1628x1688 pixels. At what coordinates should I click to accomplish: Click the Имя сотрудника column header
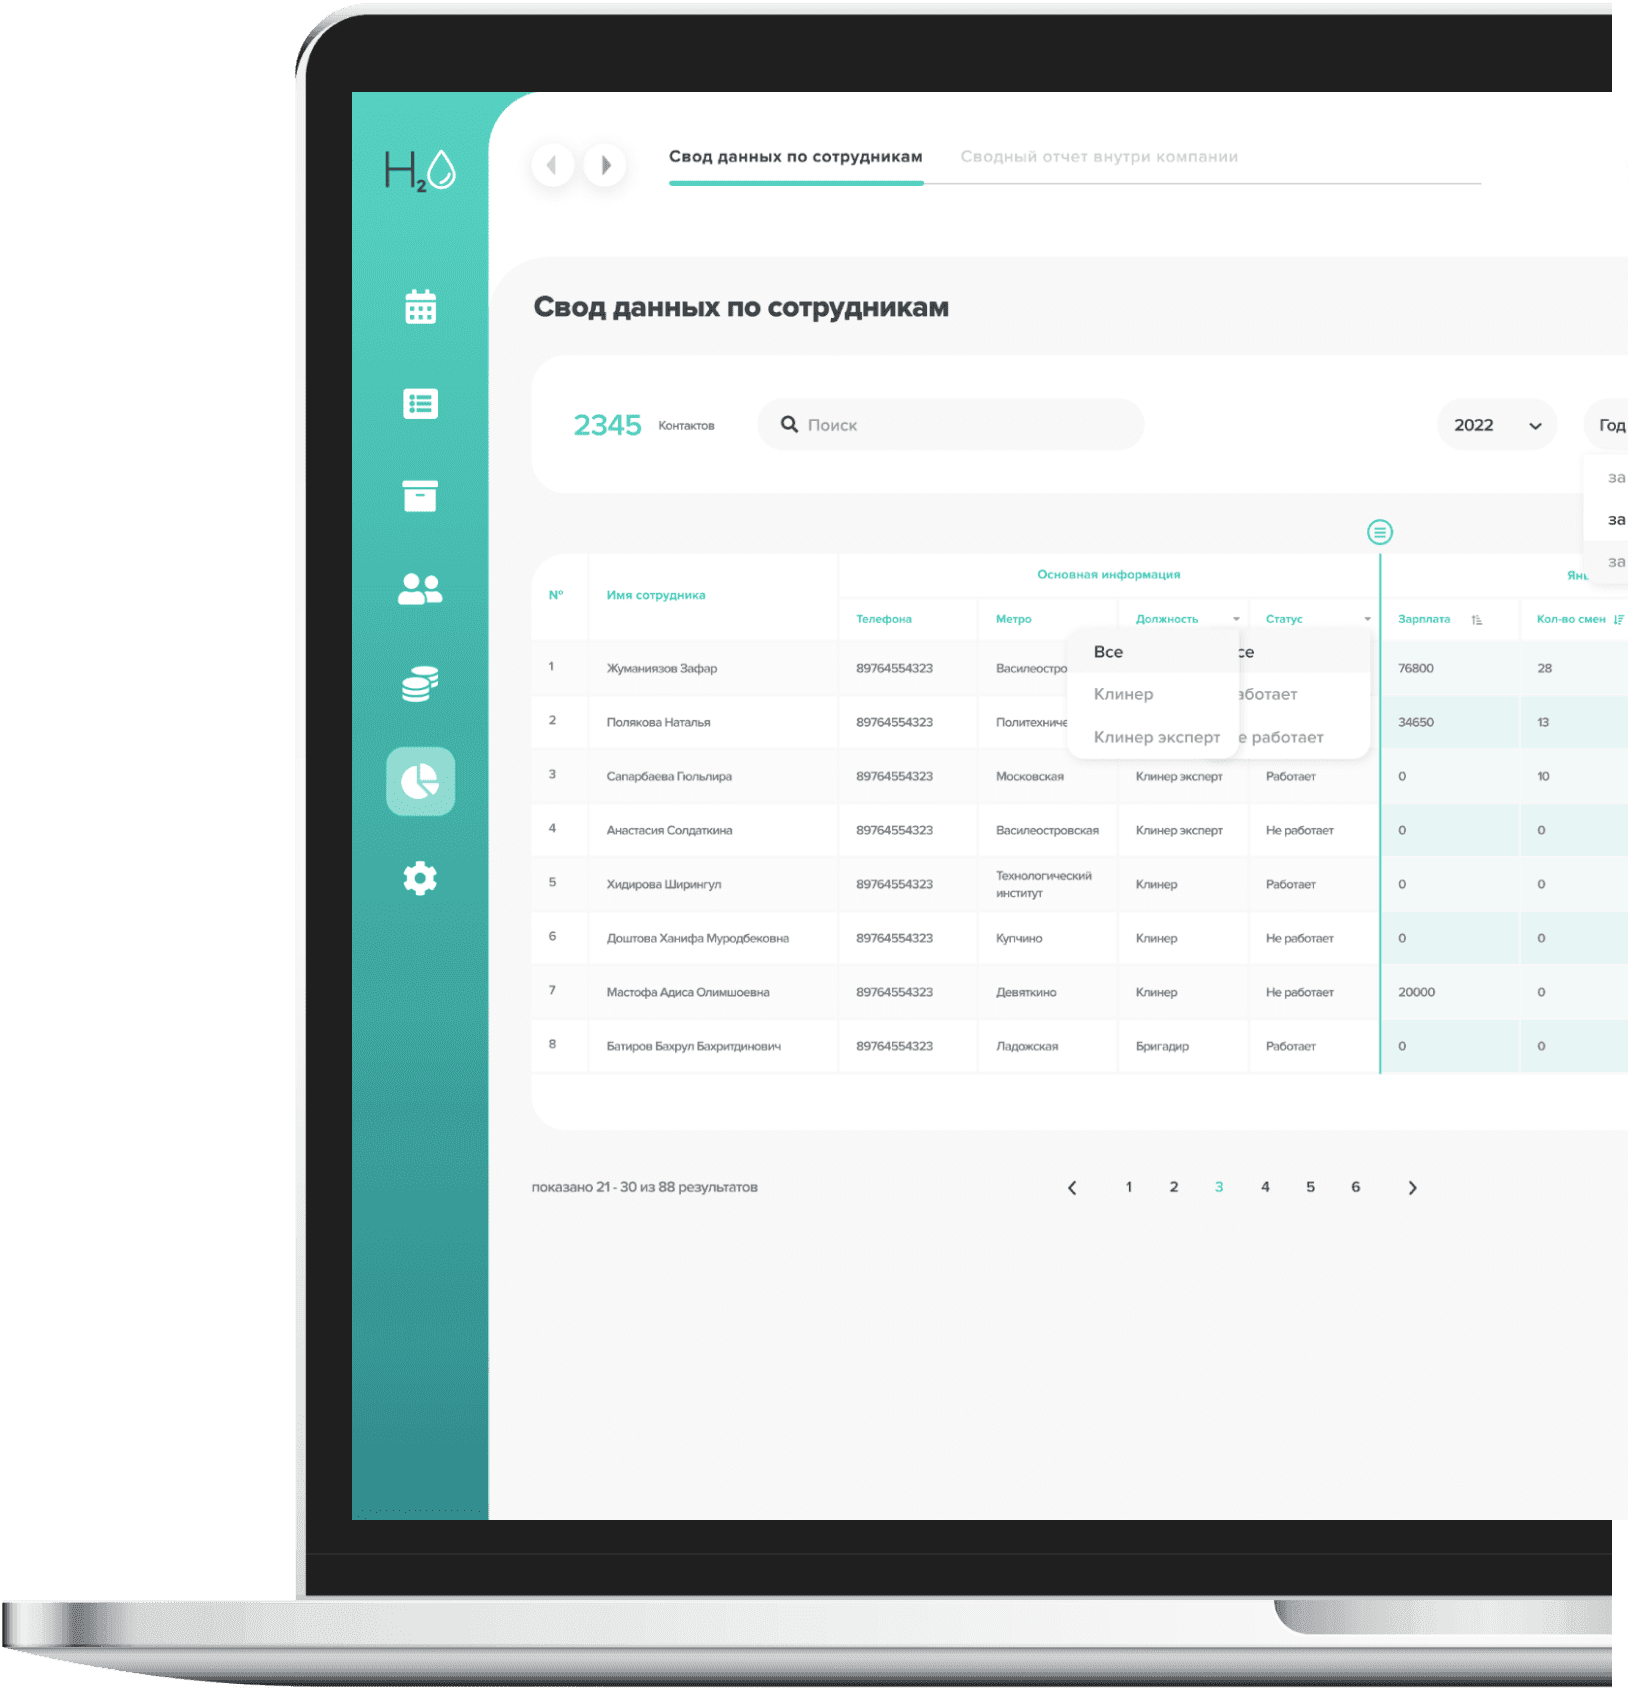[656, 595]
